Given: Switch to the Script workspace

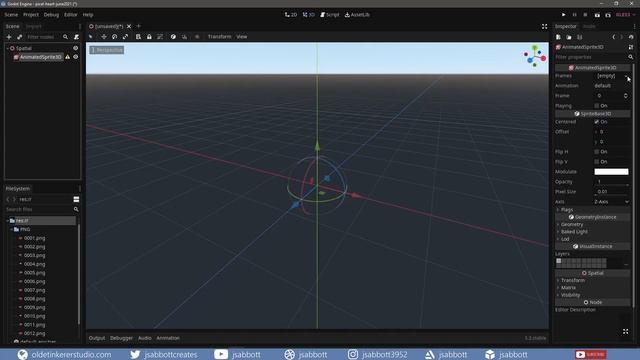Looking at the screenshot, I should point(330,15).
